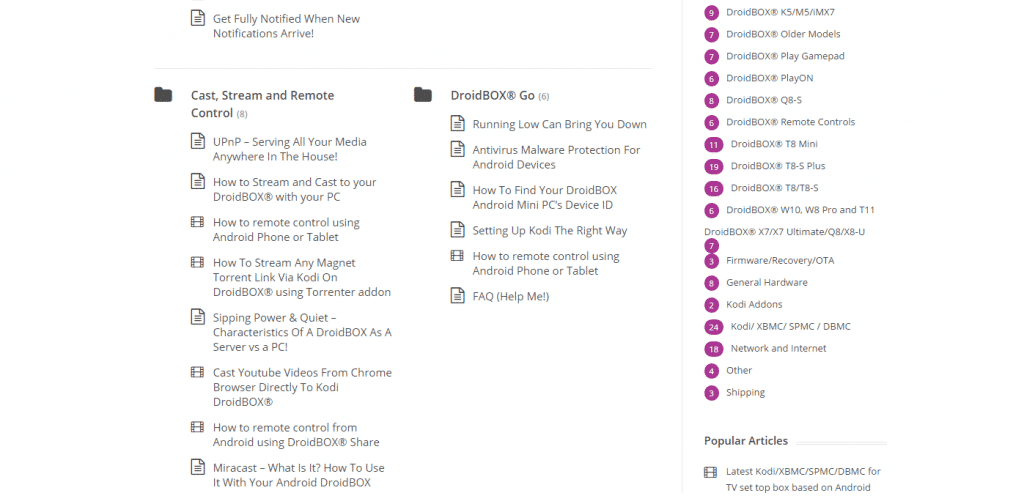
Task: Click document icon beside Setting Up Kodi article
Action: point(458,230)
